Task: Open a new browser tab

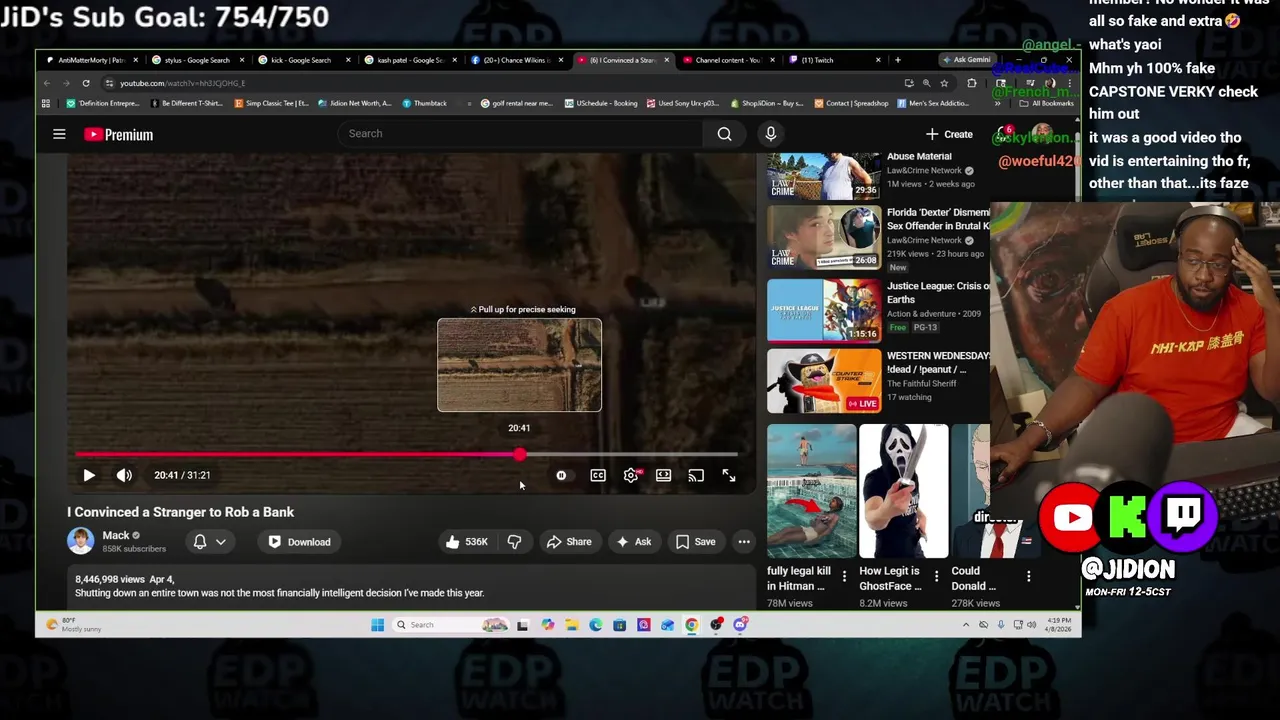Action: (x=897, y=60)
